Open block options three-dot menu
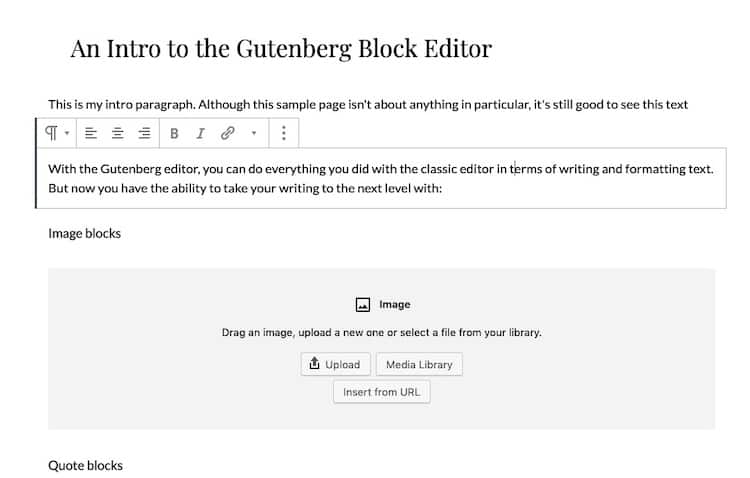Screen dimensions: 750x478 (x=284, y=133)
